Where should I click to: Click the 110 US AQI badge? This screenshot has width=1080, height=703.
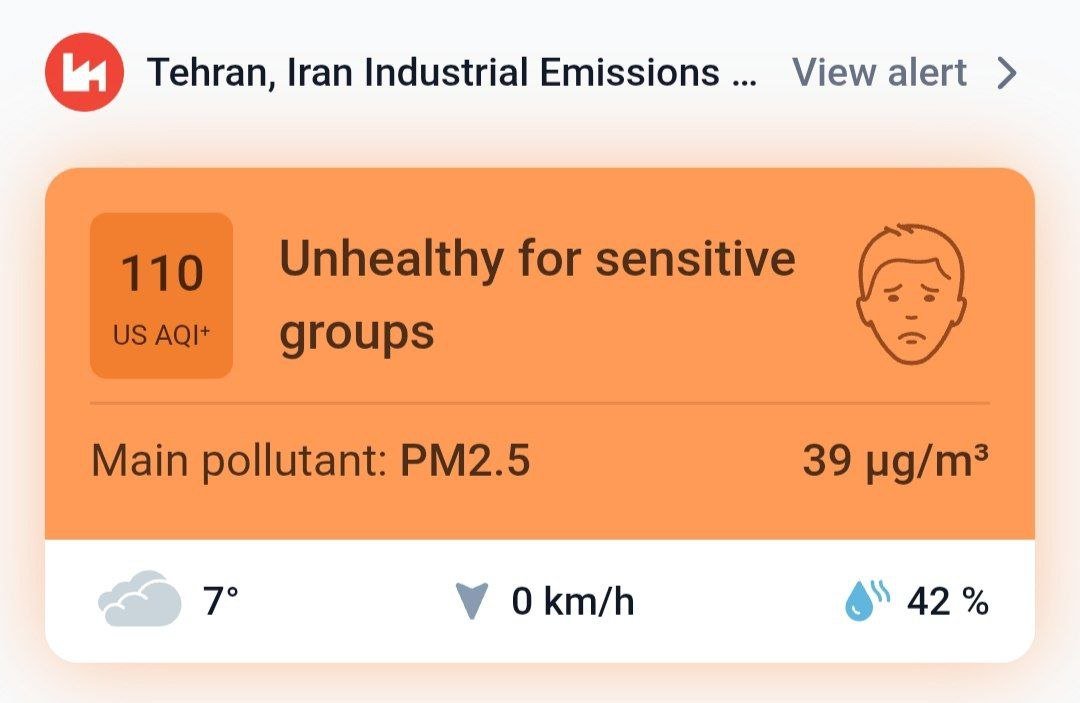161,296
